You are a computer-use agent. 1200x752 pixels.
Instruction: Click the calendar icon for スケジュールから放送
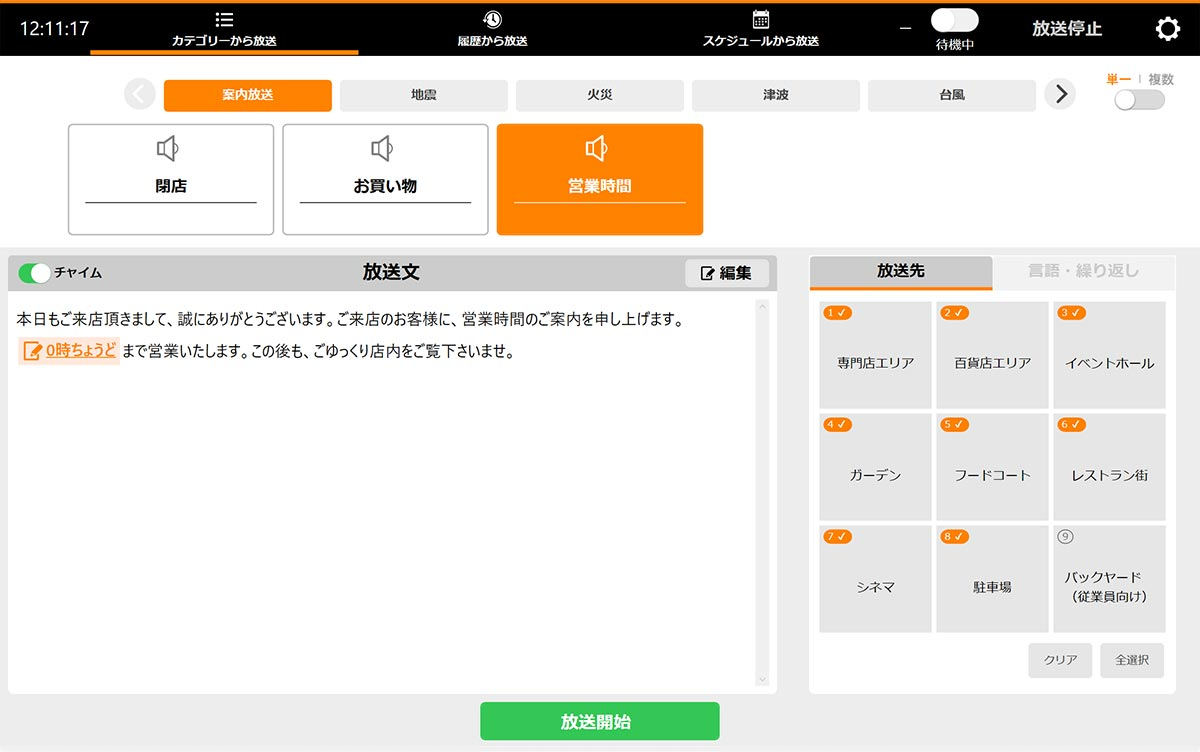[760, 20]
